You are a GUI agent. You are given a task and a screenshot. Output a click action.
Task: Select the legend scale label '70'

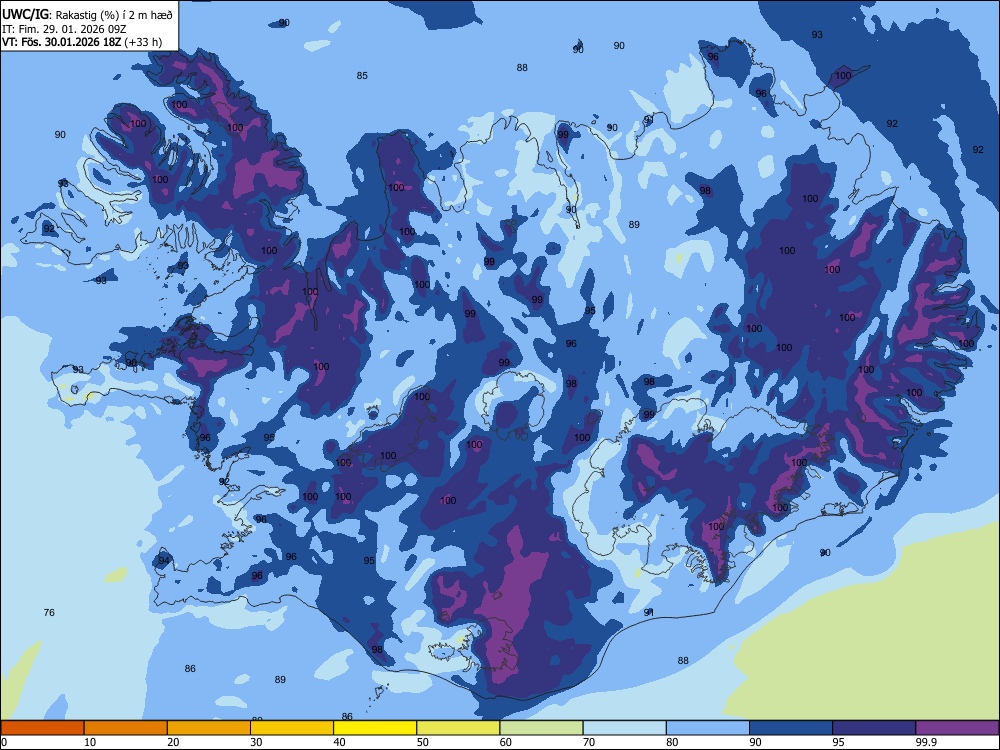[x=589, y=742]
